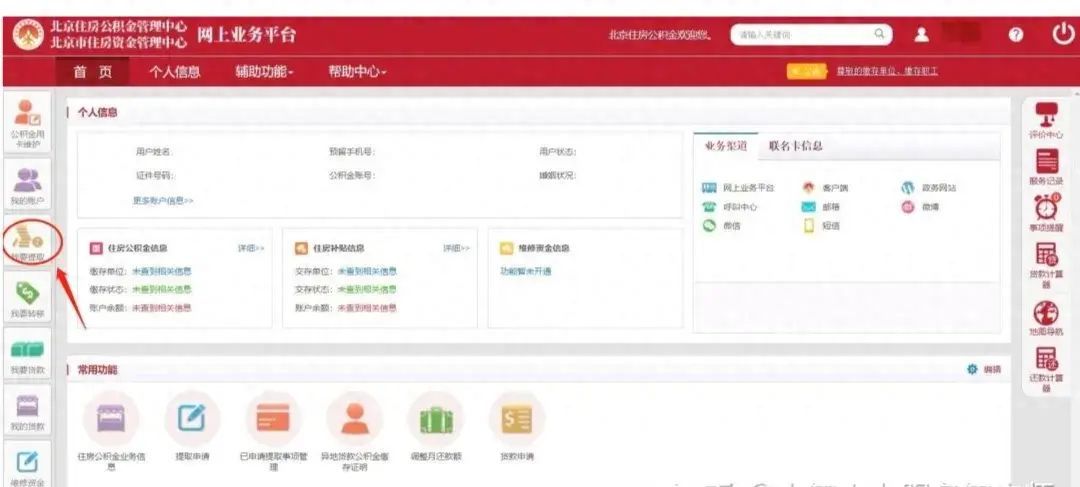
Task: Click 已申请提取事项管理 shortcut icon
Action: coord(273,418)
